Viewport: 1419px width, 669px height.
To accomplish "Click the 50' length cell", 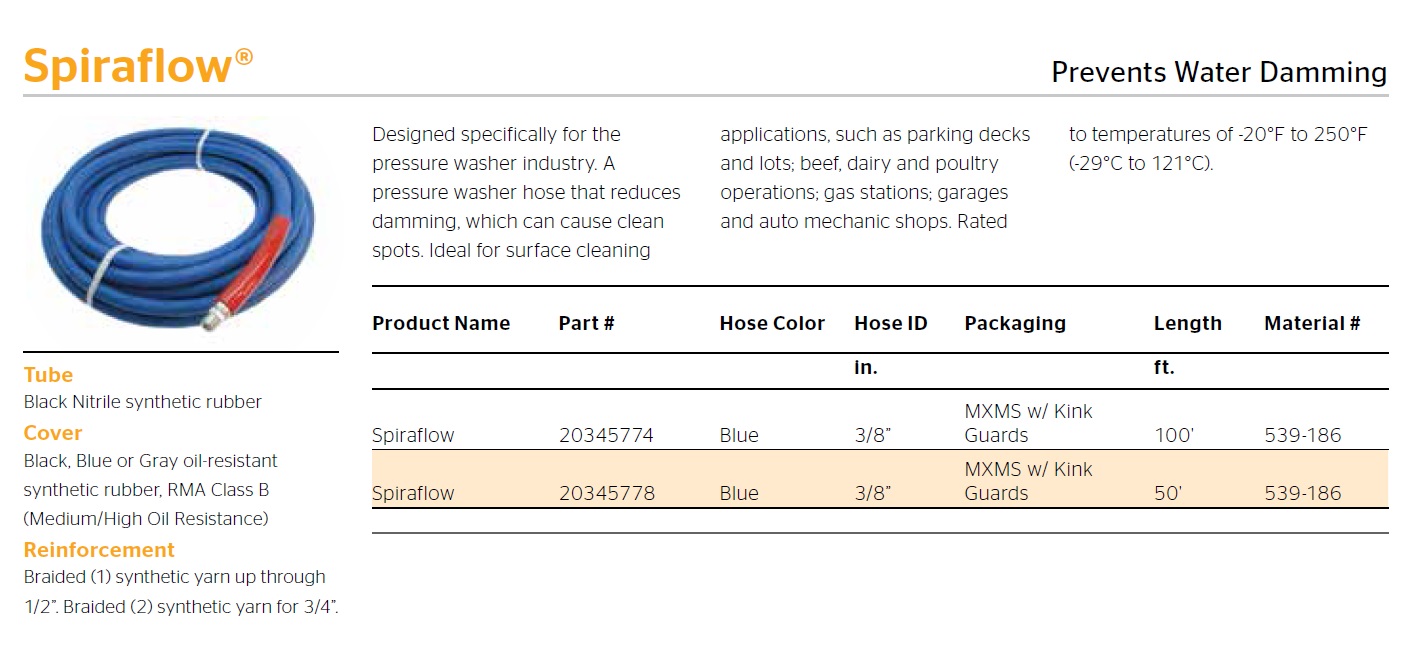I will pos(1170,493).
